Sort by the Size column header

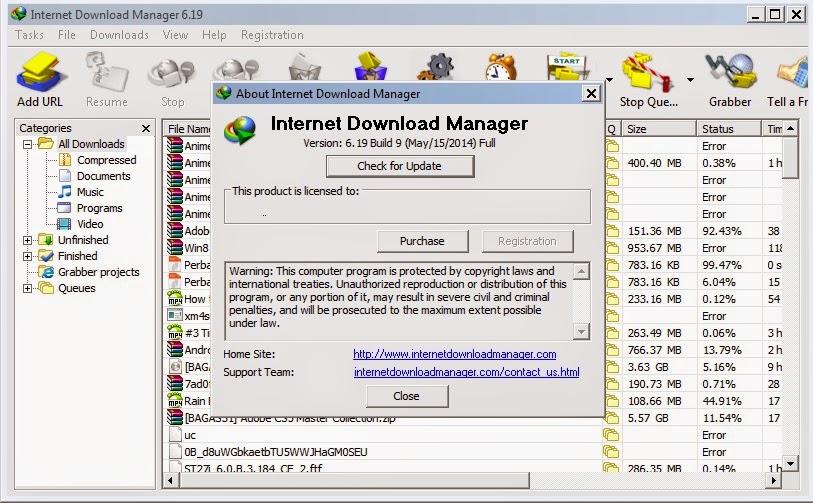[659, 129]
